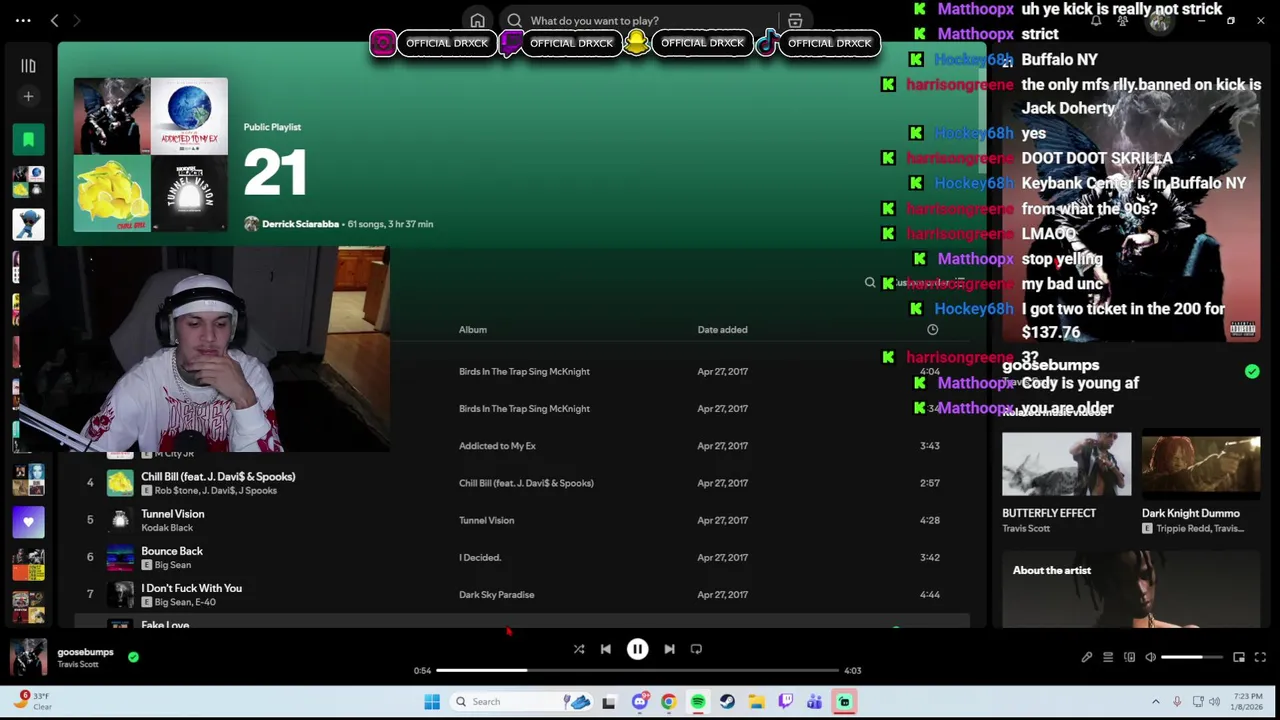Open Your Library sidebar icon
The image size is (1280, 720).
28,66
